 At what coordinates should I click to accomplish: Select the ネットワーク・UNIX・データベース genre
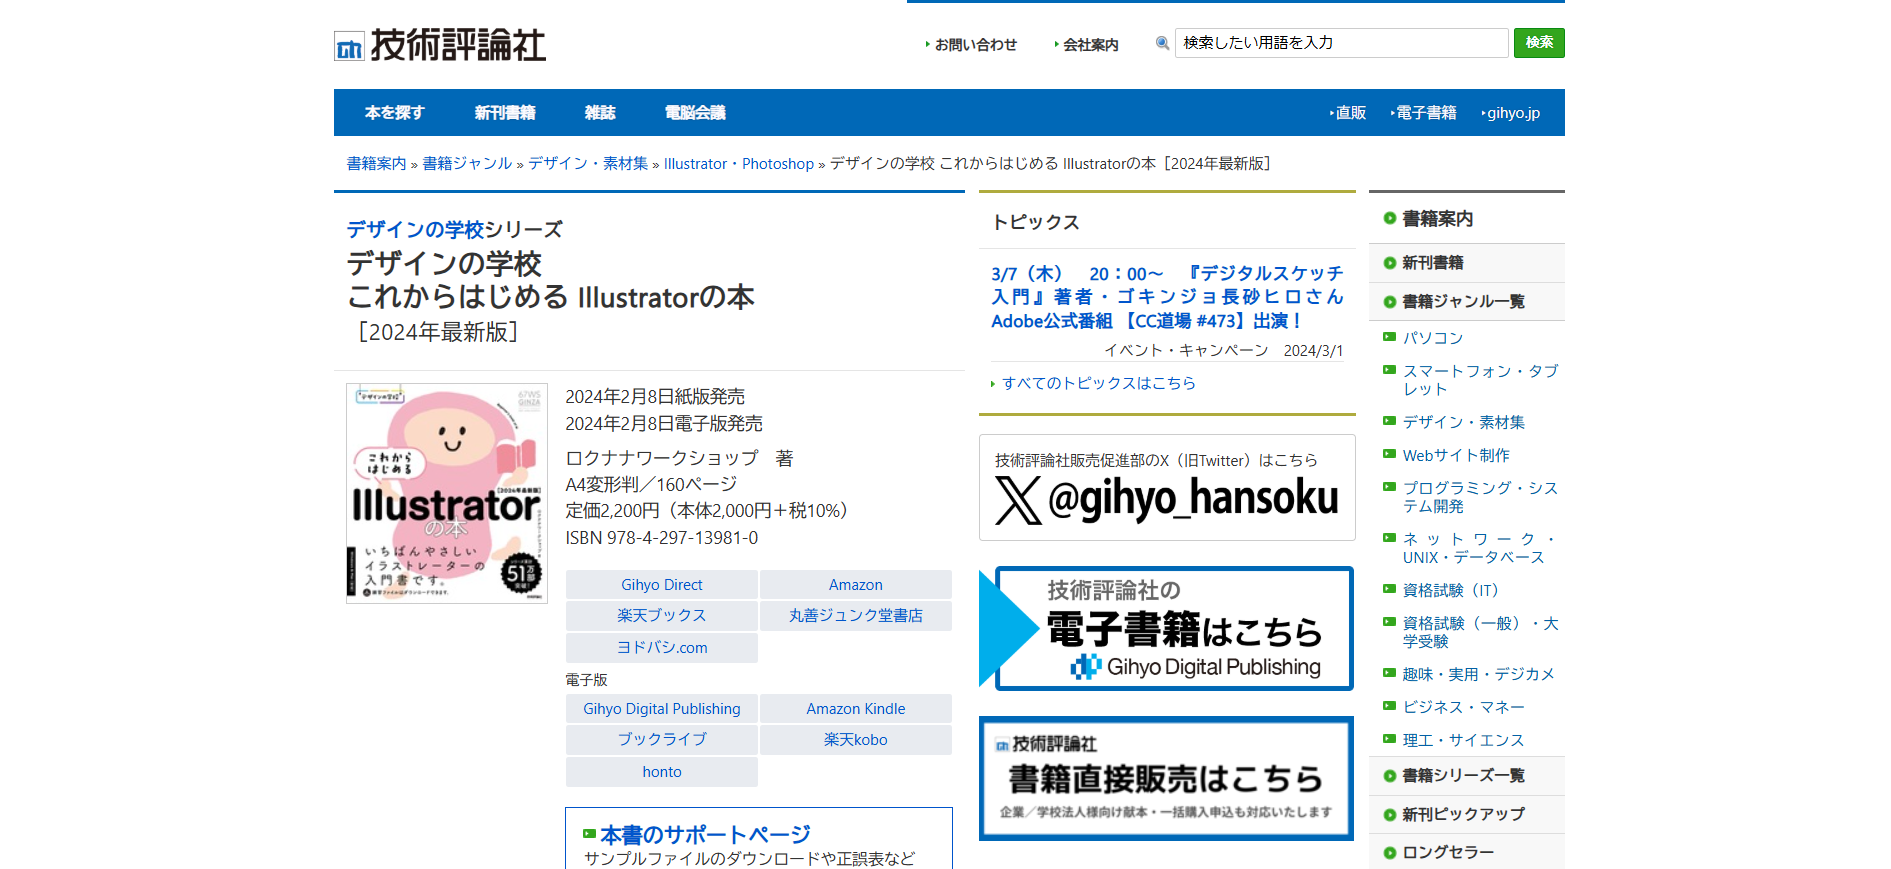click(x=1480, y=548)
